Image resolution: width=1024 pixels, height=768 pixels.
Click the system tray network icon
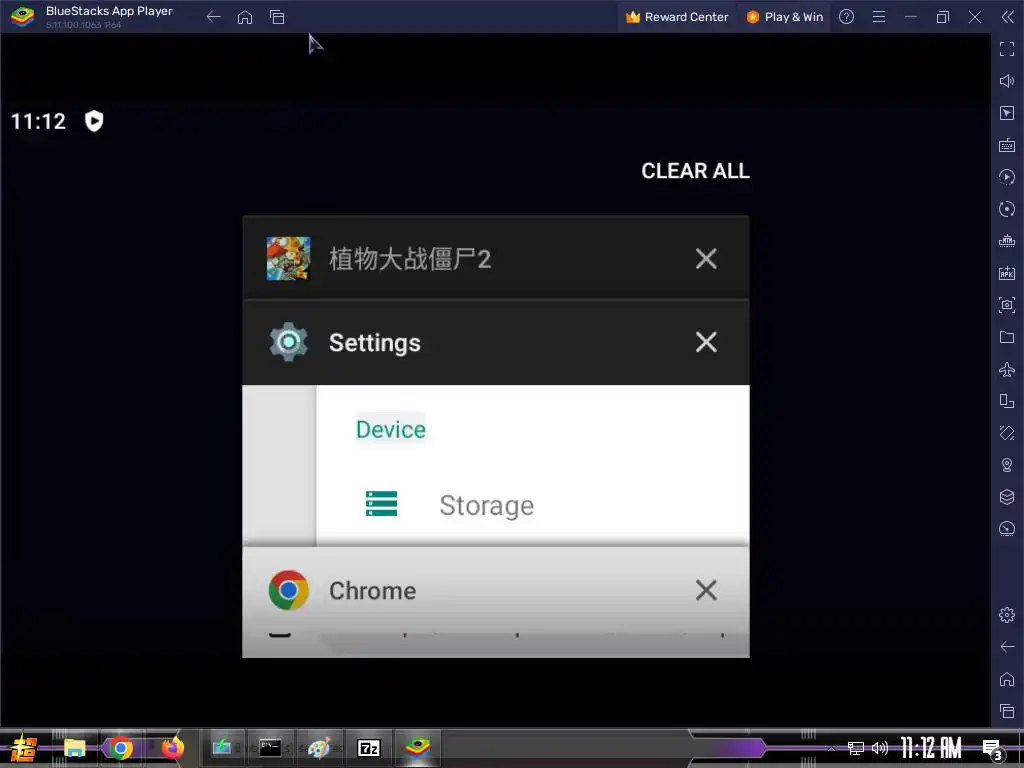(856, 748)
